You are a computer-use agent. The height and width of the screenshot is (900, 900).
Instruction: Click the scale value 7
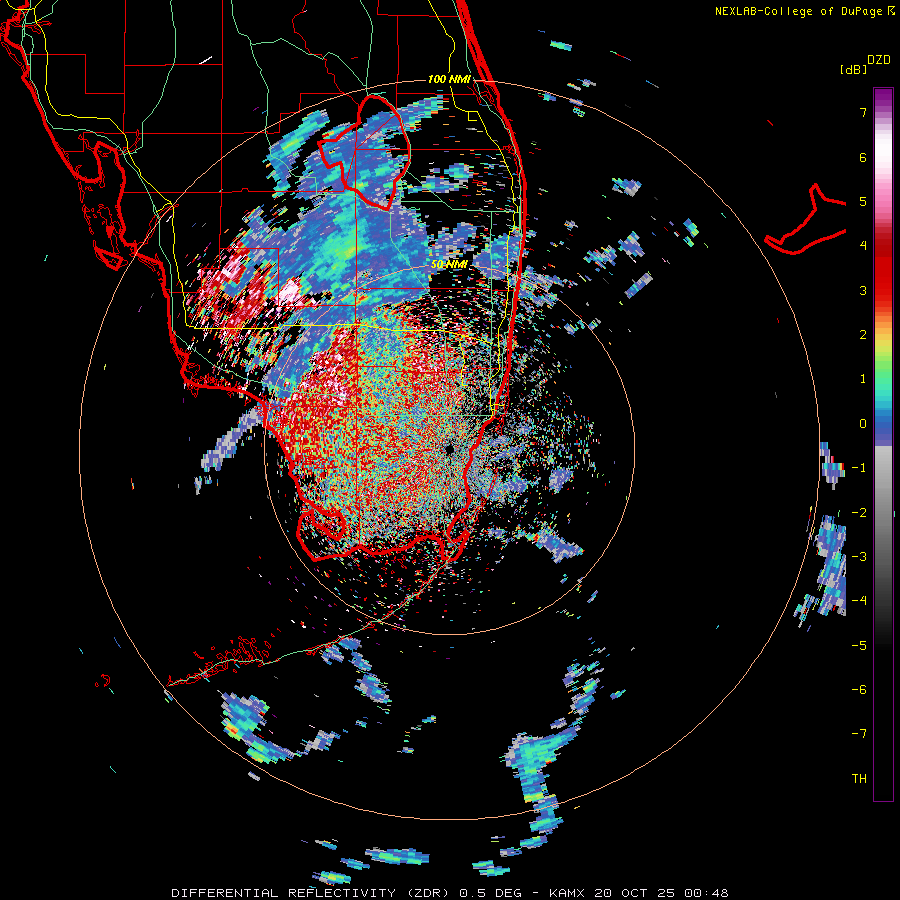pyautogui.click(x=863, y=112)
